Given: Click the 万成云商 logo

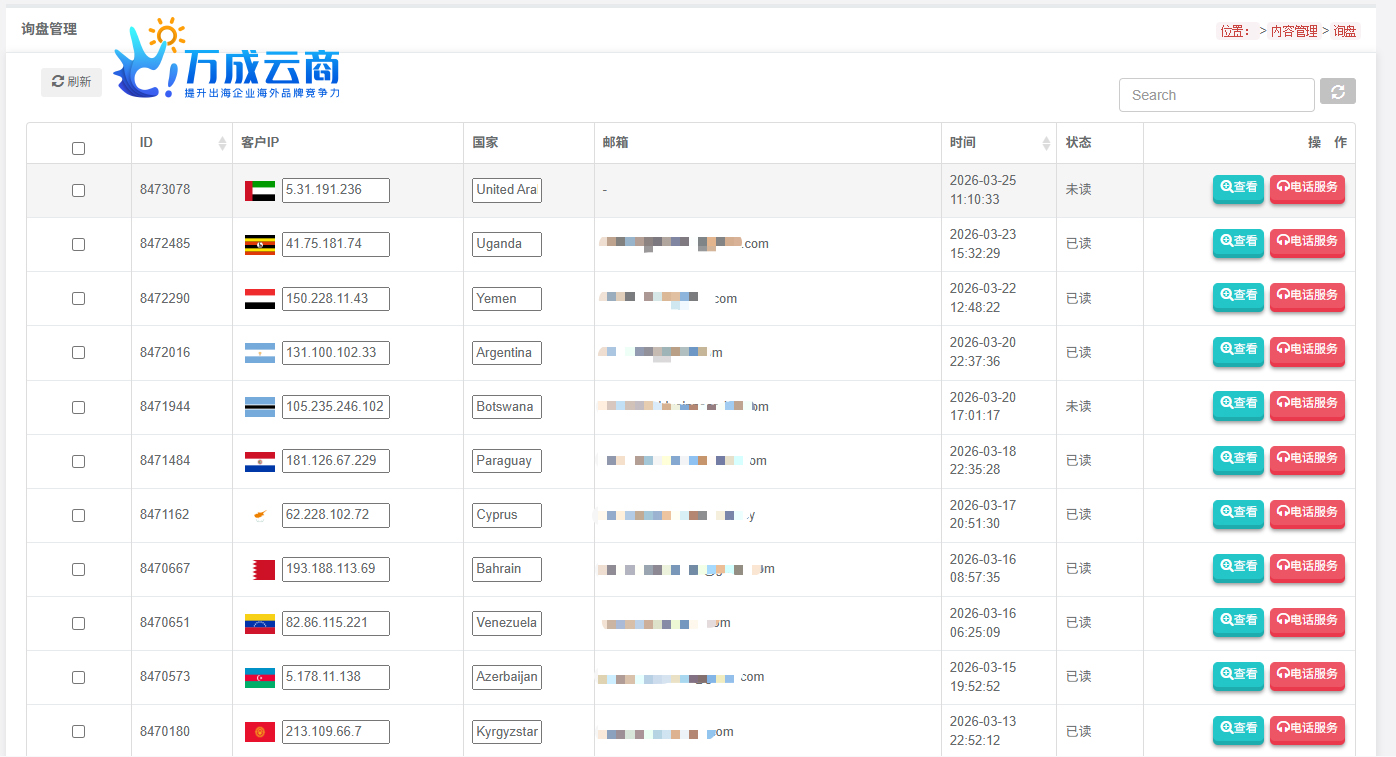Looking at the screenshot, I should click(x=228, y=61).
